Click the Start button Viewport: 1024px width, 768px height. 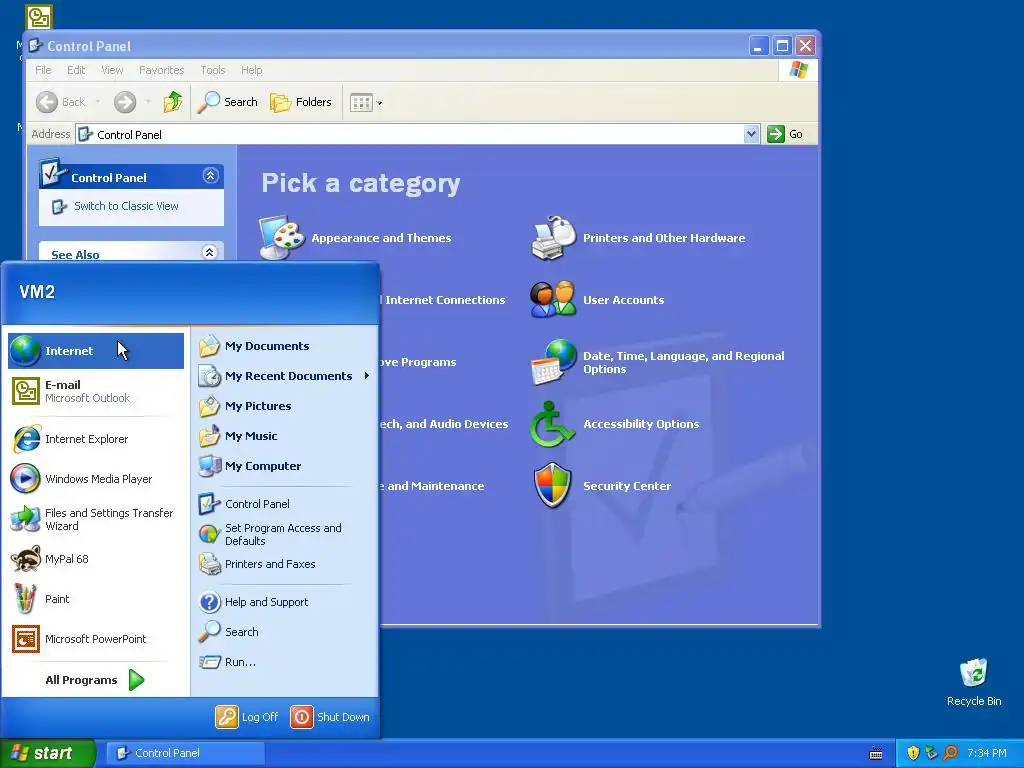(48, 753)
